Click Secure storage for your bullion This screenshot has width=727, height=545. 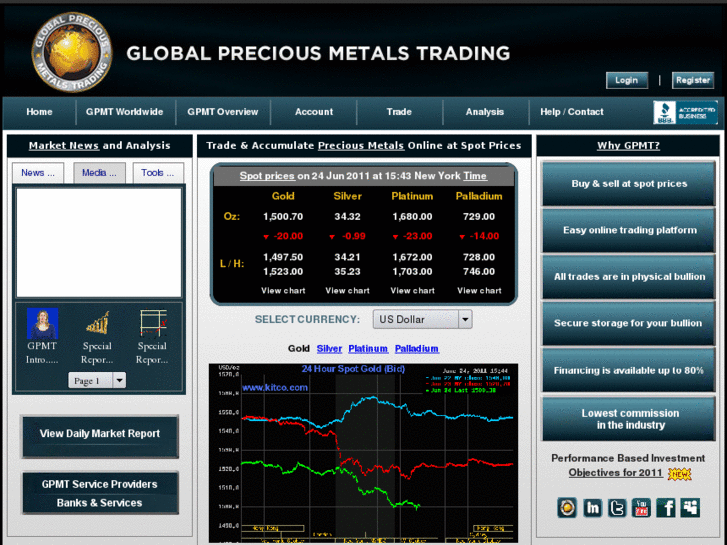tap(629, 323)
